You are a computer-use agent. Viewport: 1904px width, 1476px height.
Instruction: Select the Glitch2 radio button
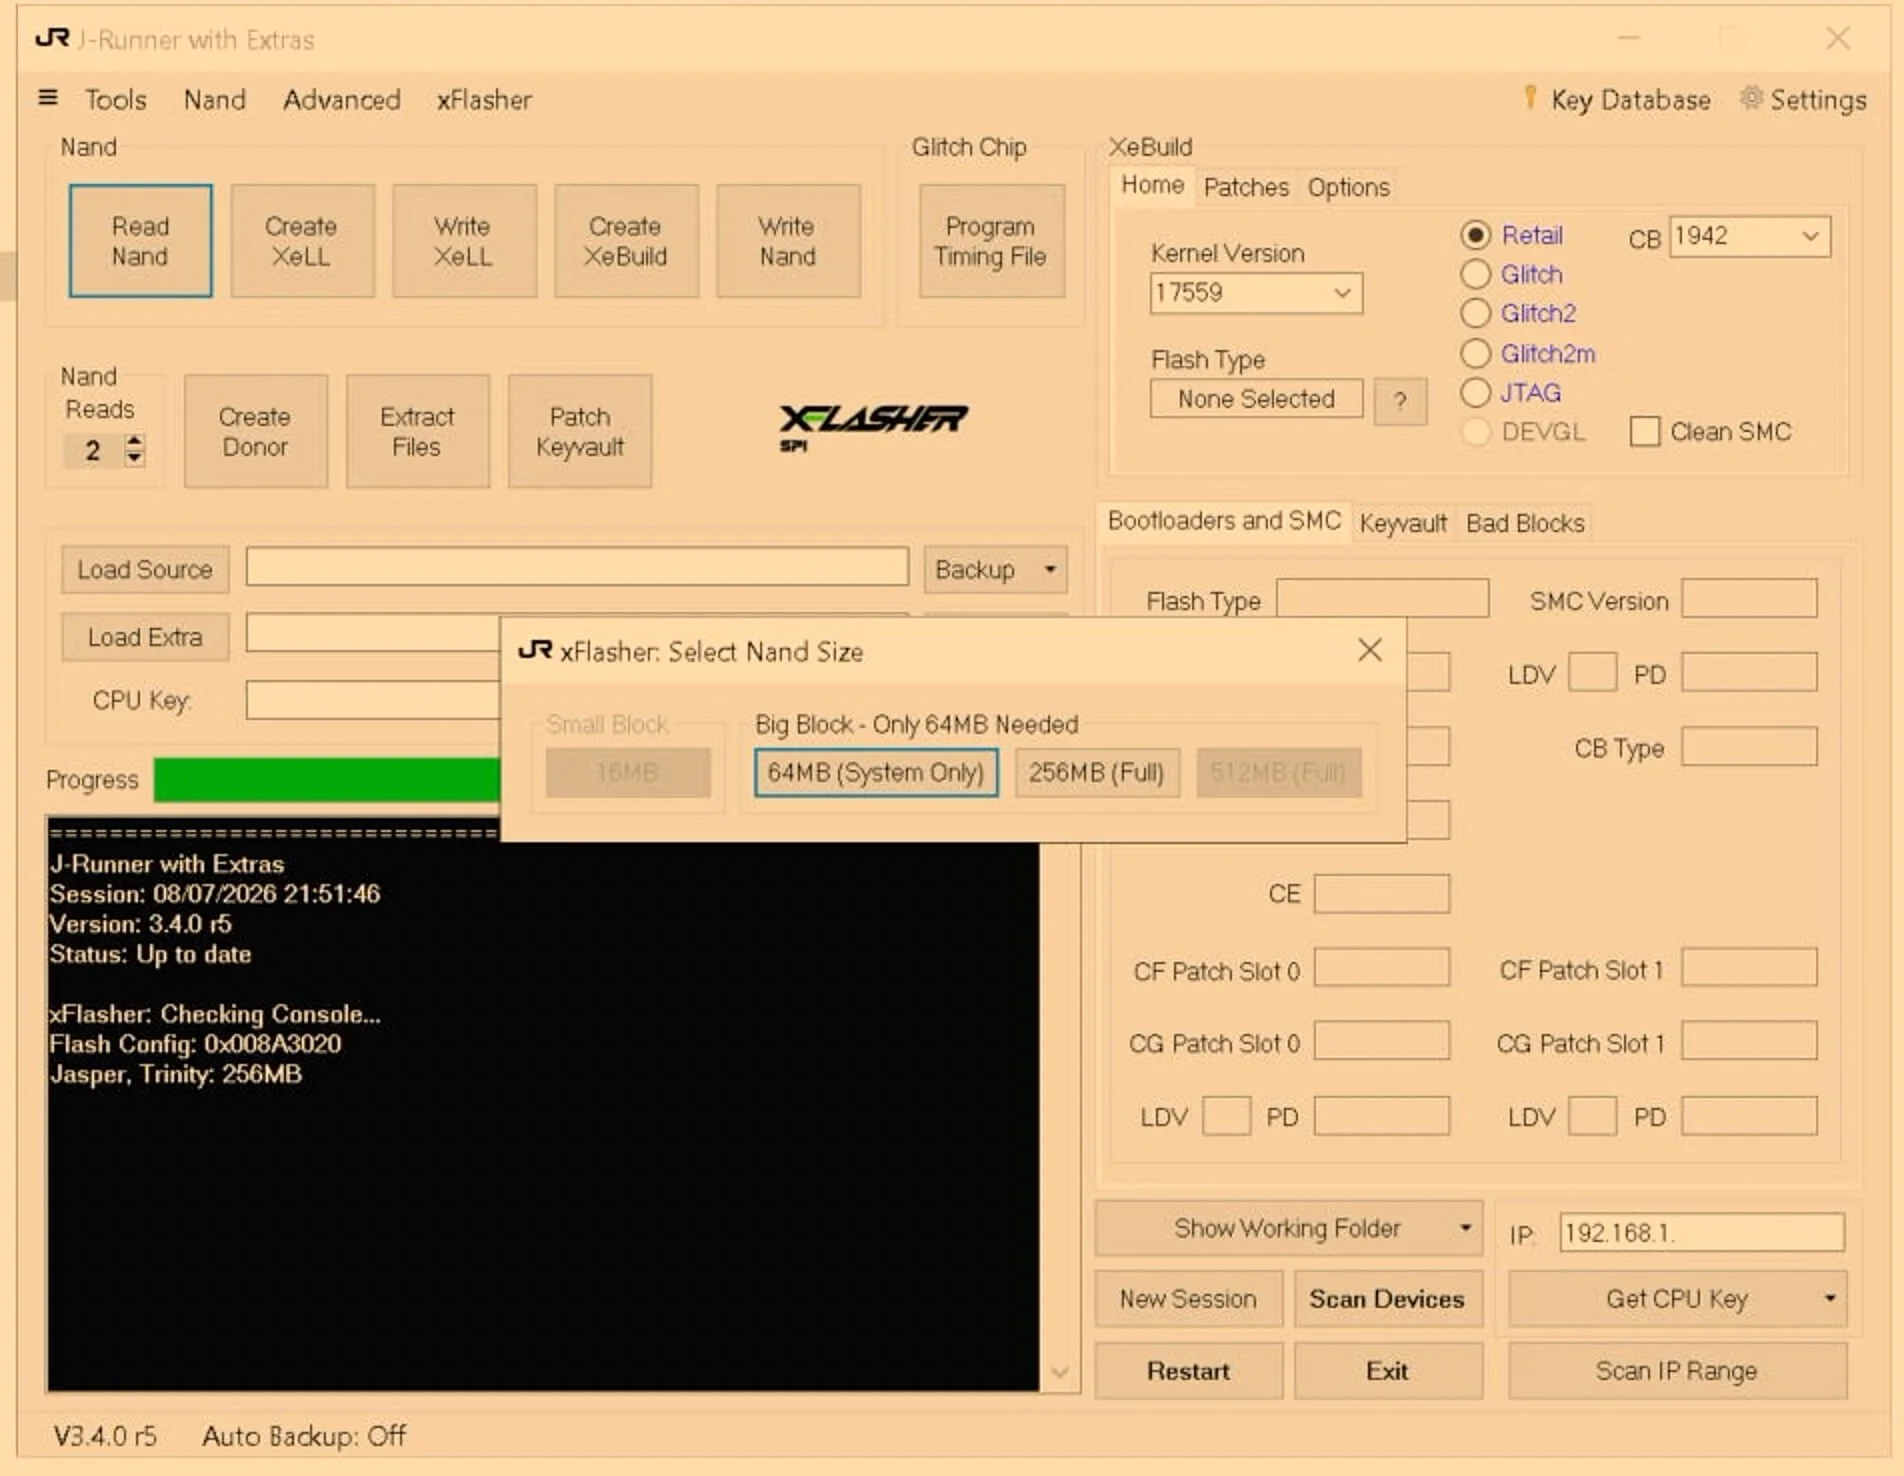[x=1475, y=313]
